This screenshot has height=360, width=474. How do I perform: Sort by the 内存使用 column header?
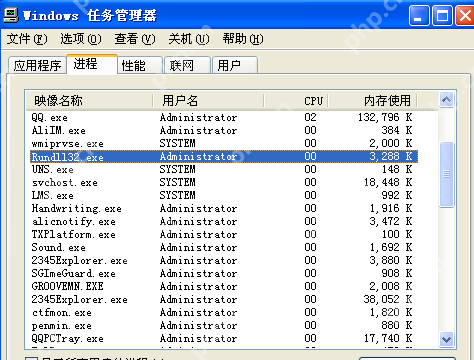[x=373, y=101]
